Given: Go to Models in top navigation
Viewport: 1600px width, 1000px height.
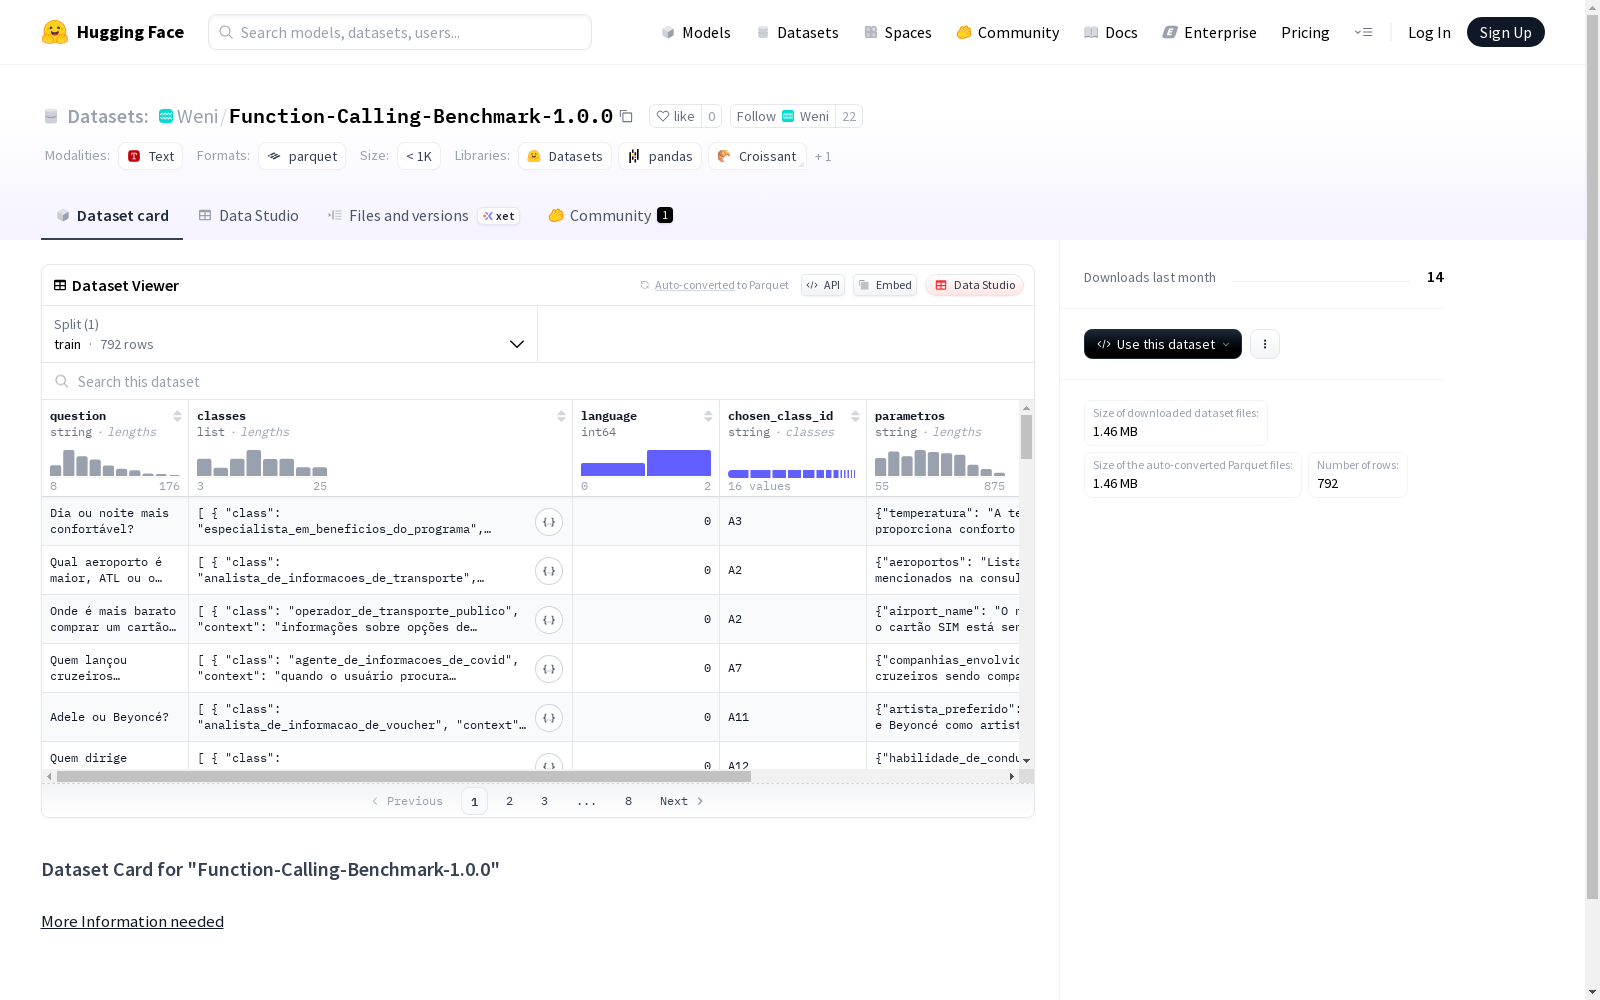Looking at the screenshot, I should coord(696,32).
